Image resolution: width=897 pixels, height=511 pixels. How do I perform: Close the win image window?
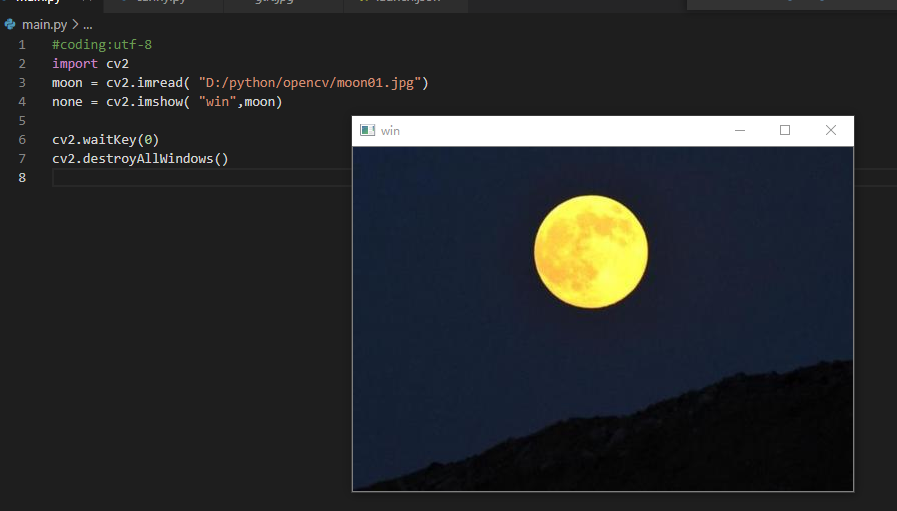(831, 130)
